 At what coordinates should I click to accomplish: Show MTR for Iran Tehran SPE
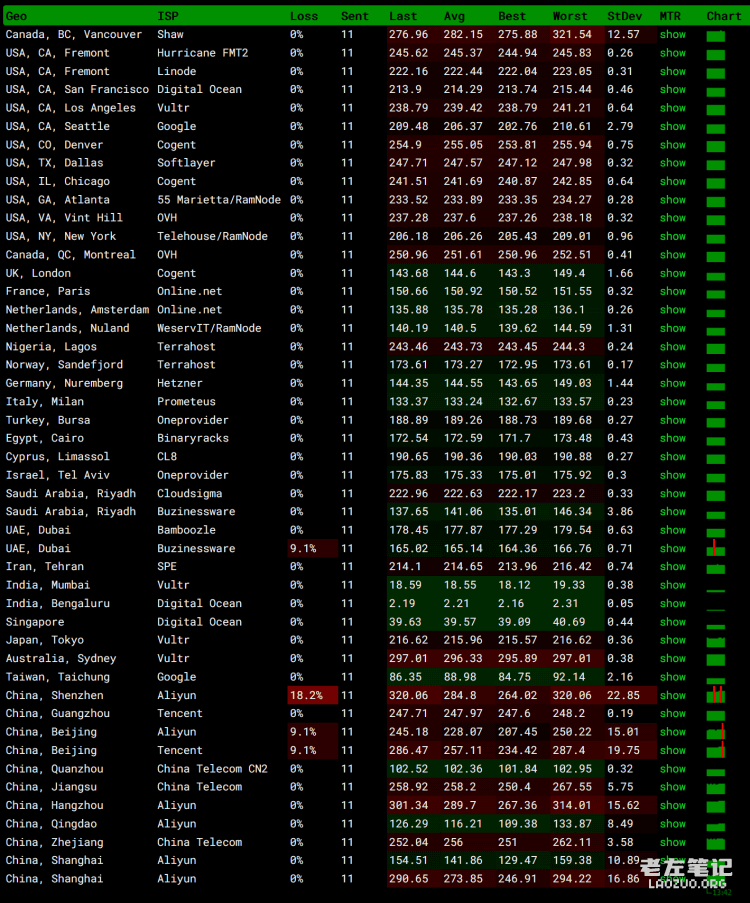pos(673,567)
